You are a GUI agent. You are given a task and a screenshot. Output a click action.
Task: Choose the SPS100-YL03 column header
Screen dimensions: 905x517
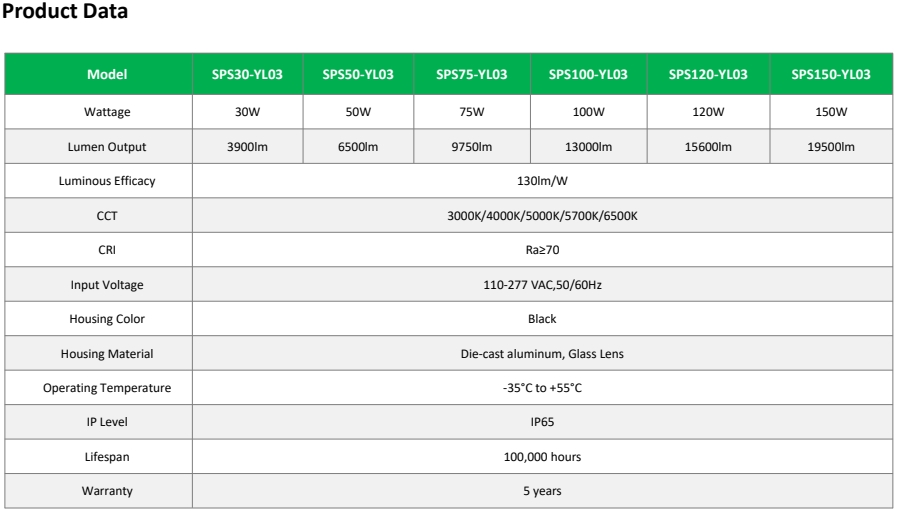pos(589,74)
